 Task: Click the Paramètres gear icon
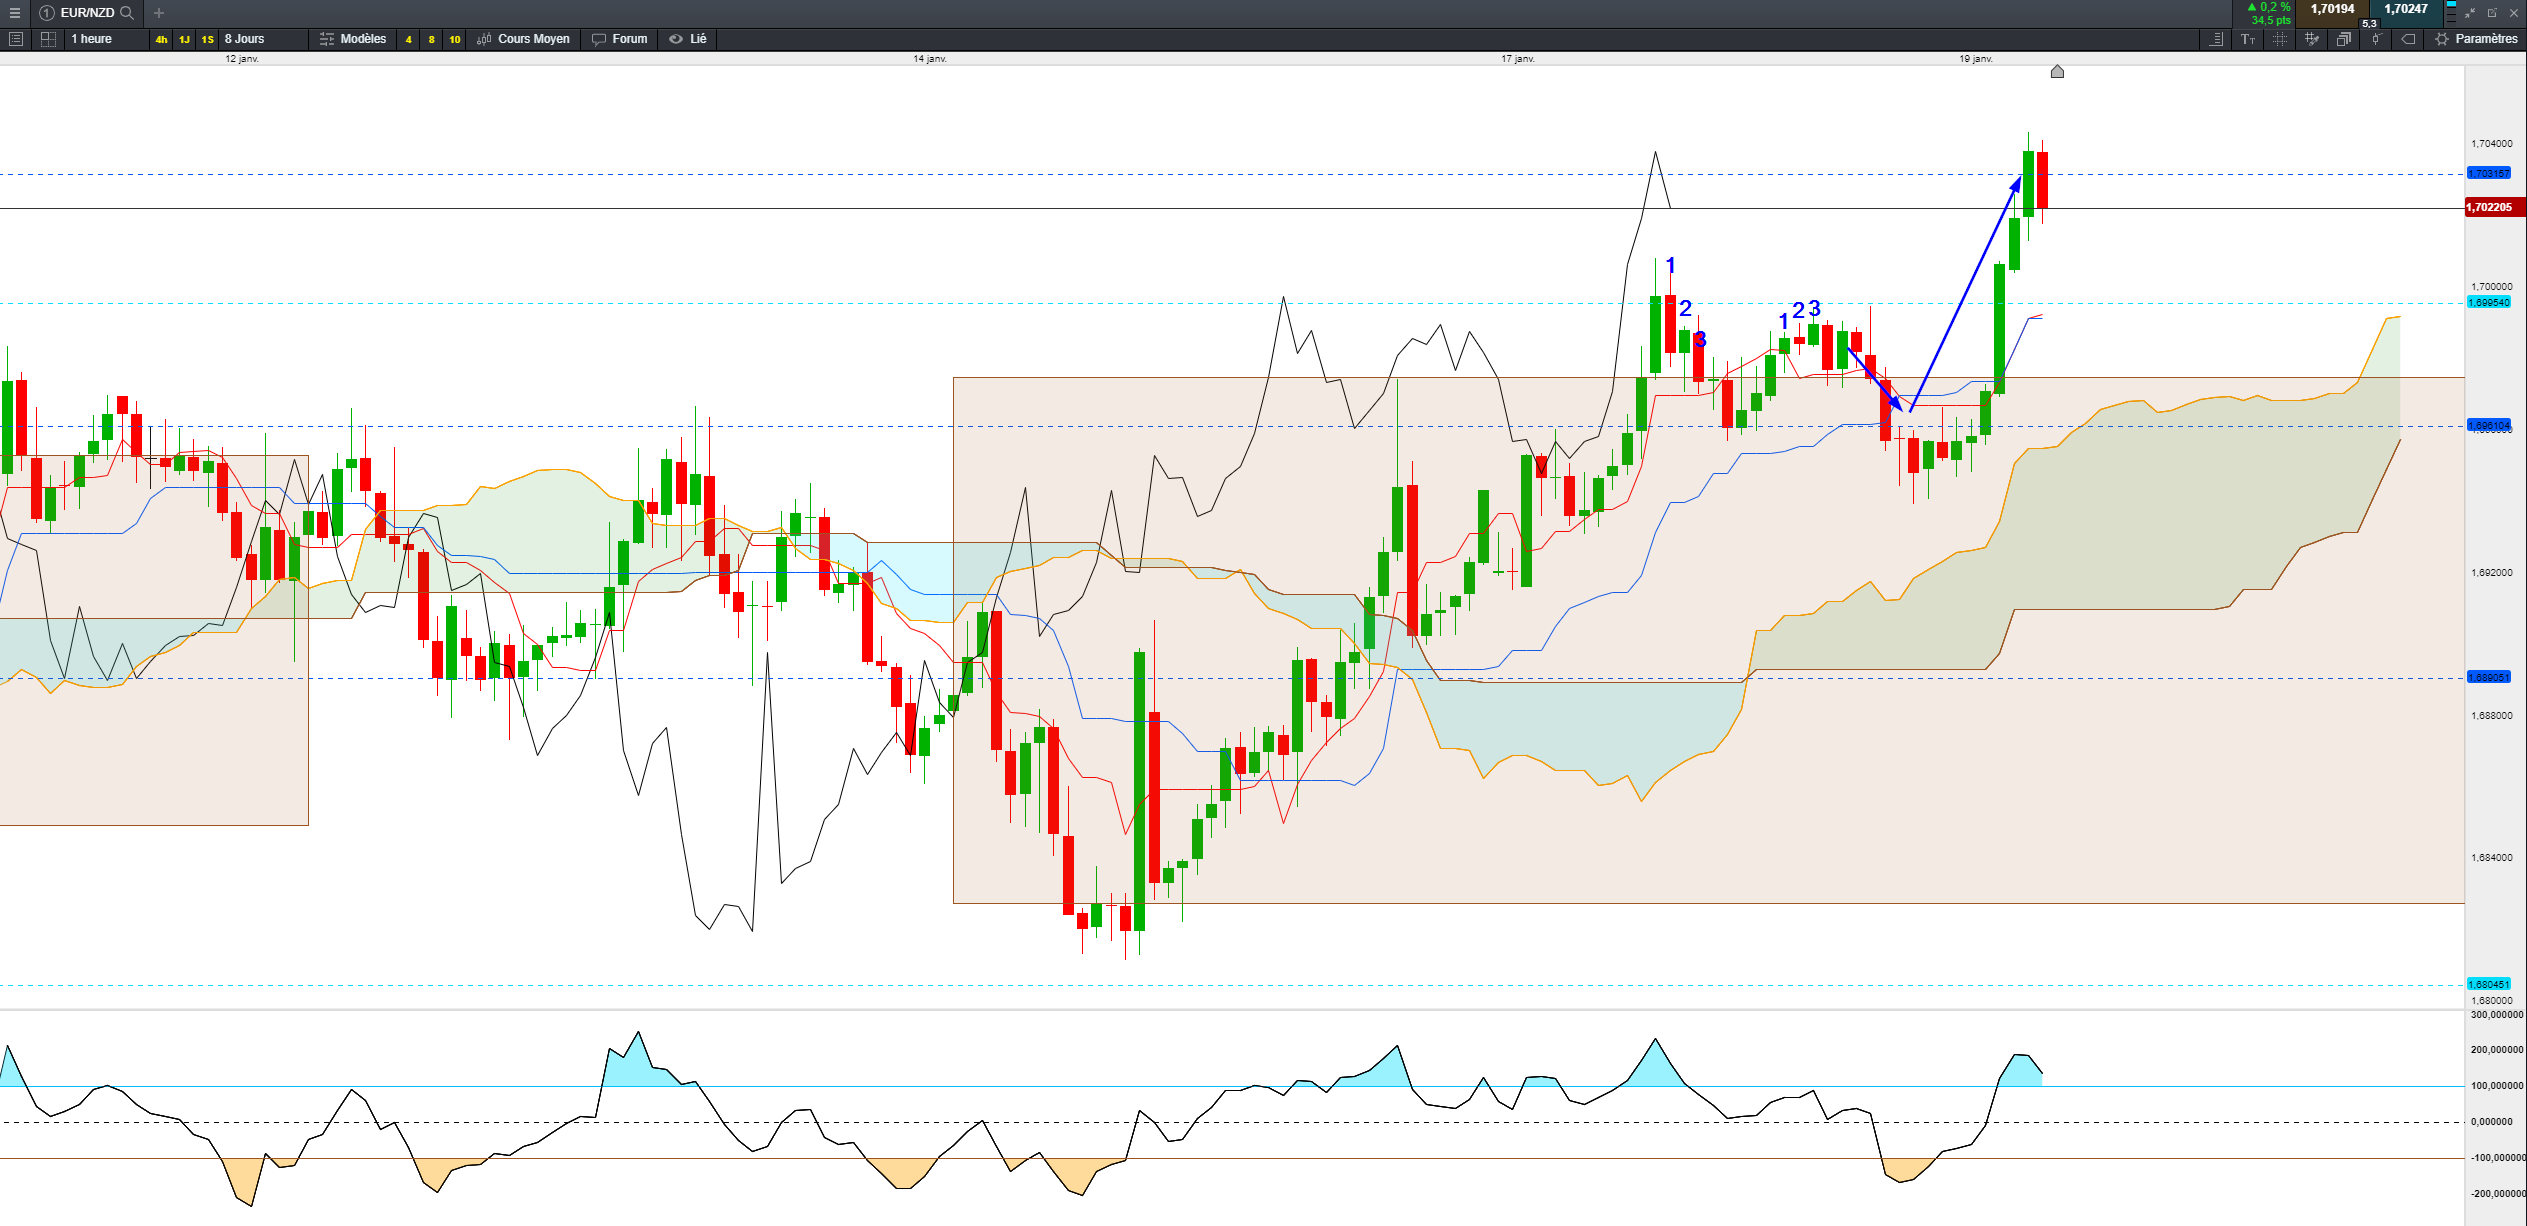(x=2442, y=39)
